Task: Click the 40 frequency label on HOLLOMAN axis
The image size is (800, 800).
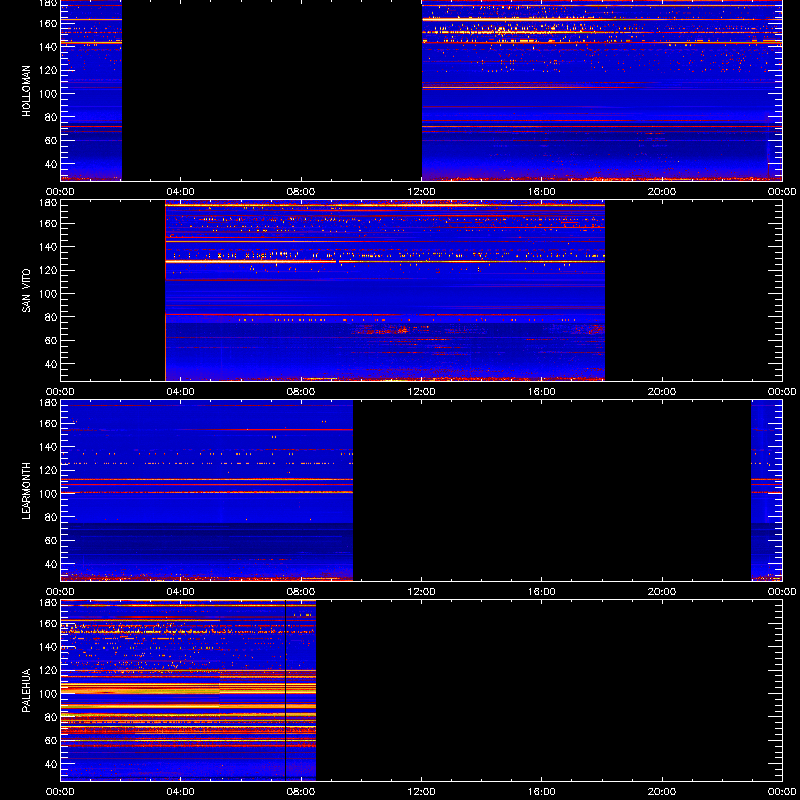Action: (52, 164)
